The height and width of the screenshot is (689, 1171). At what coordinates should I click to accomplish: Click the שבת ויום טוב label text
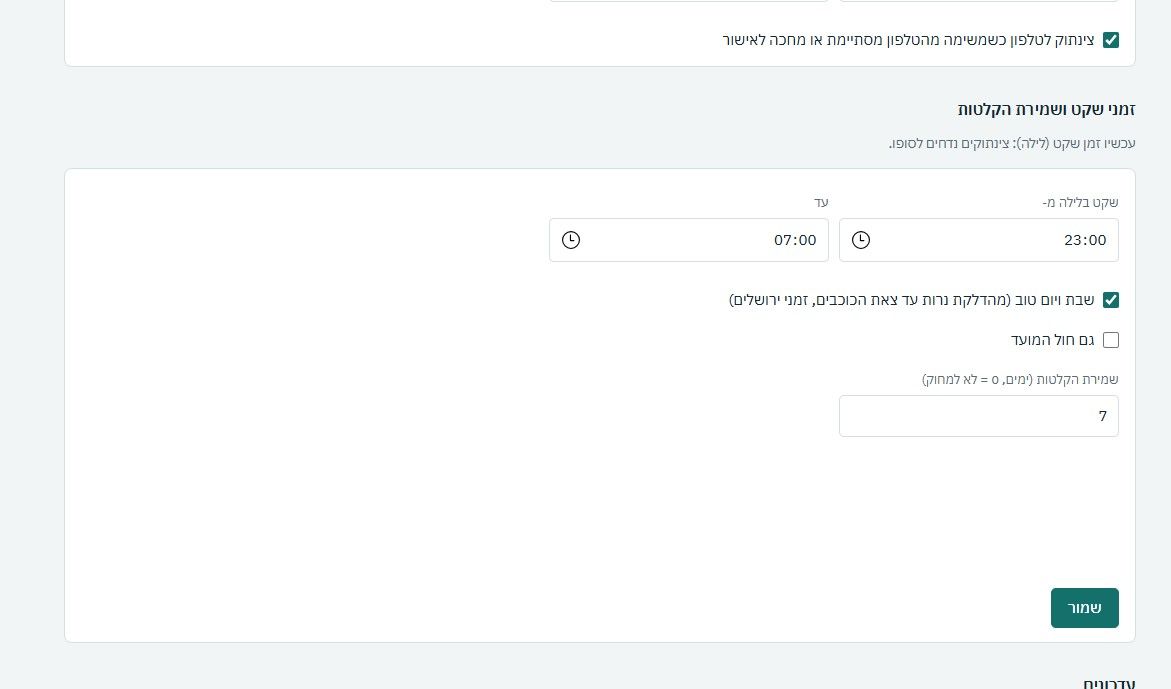[911, 300]
